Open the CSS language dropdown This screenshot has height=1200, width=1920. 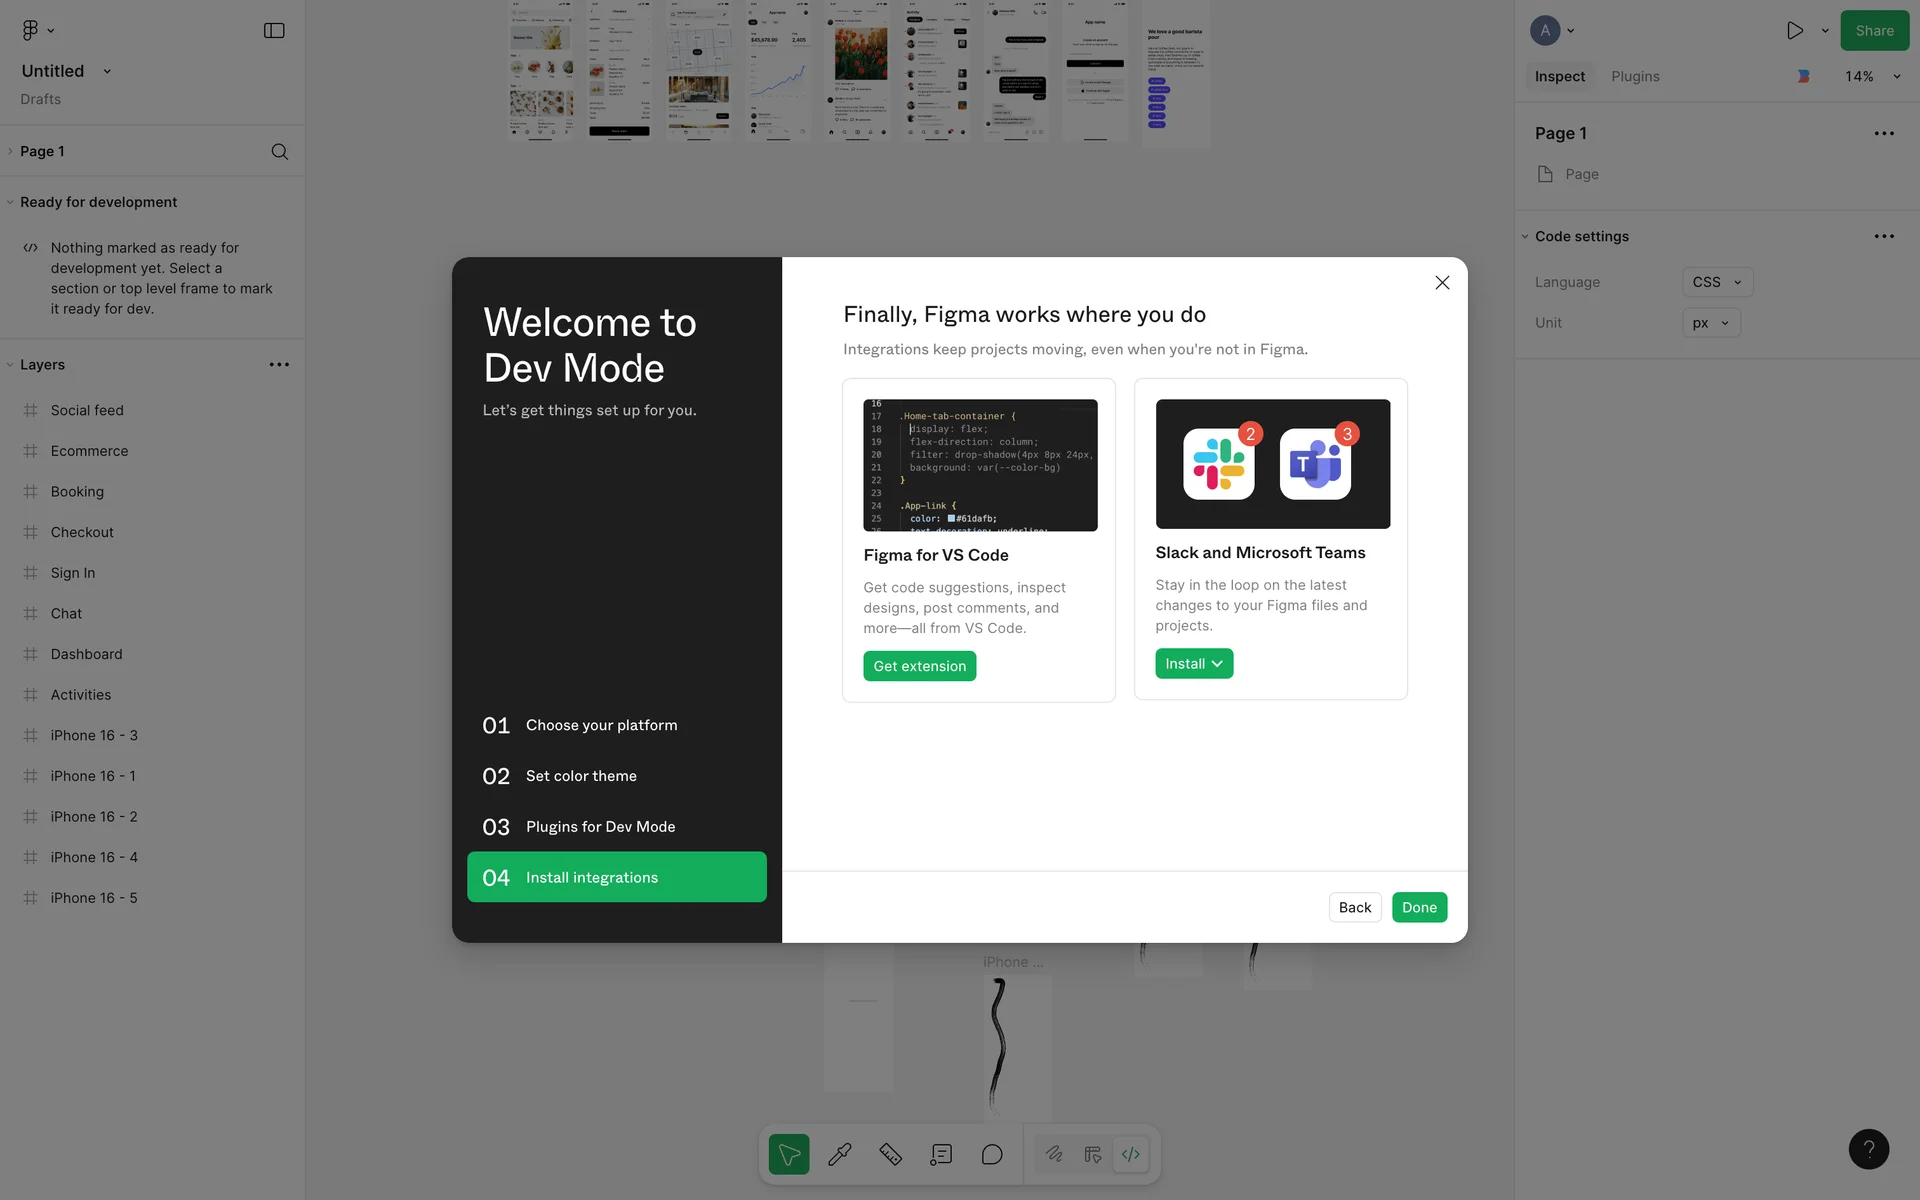[1716, 282]
